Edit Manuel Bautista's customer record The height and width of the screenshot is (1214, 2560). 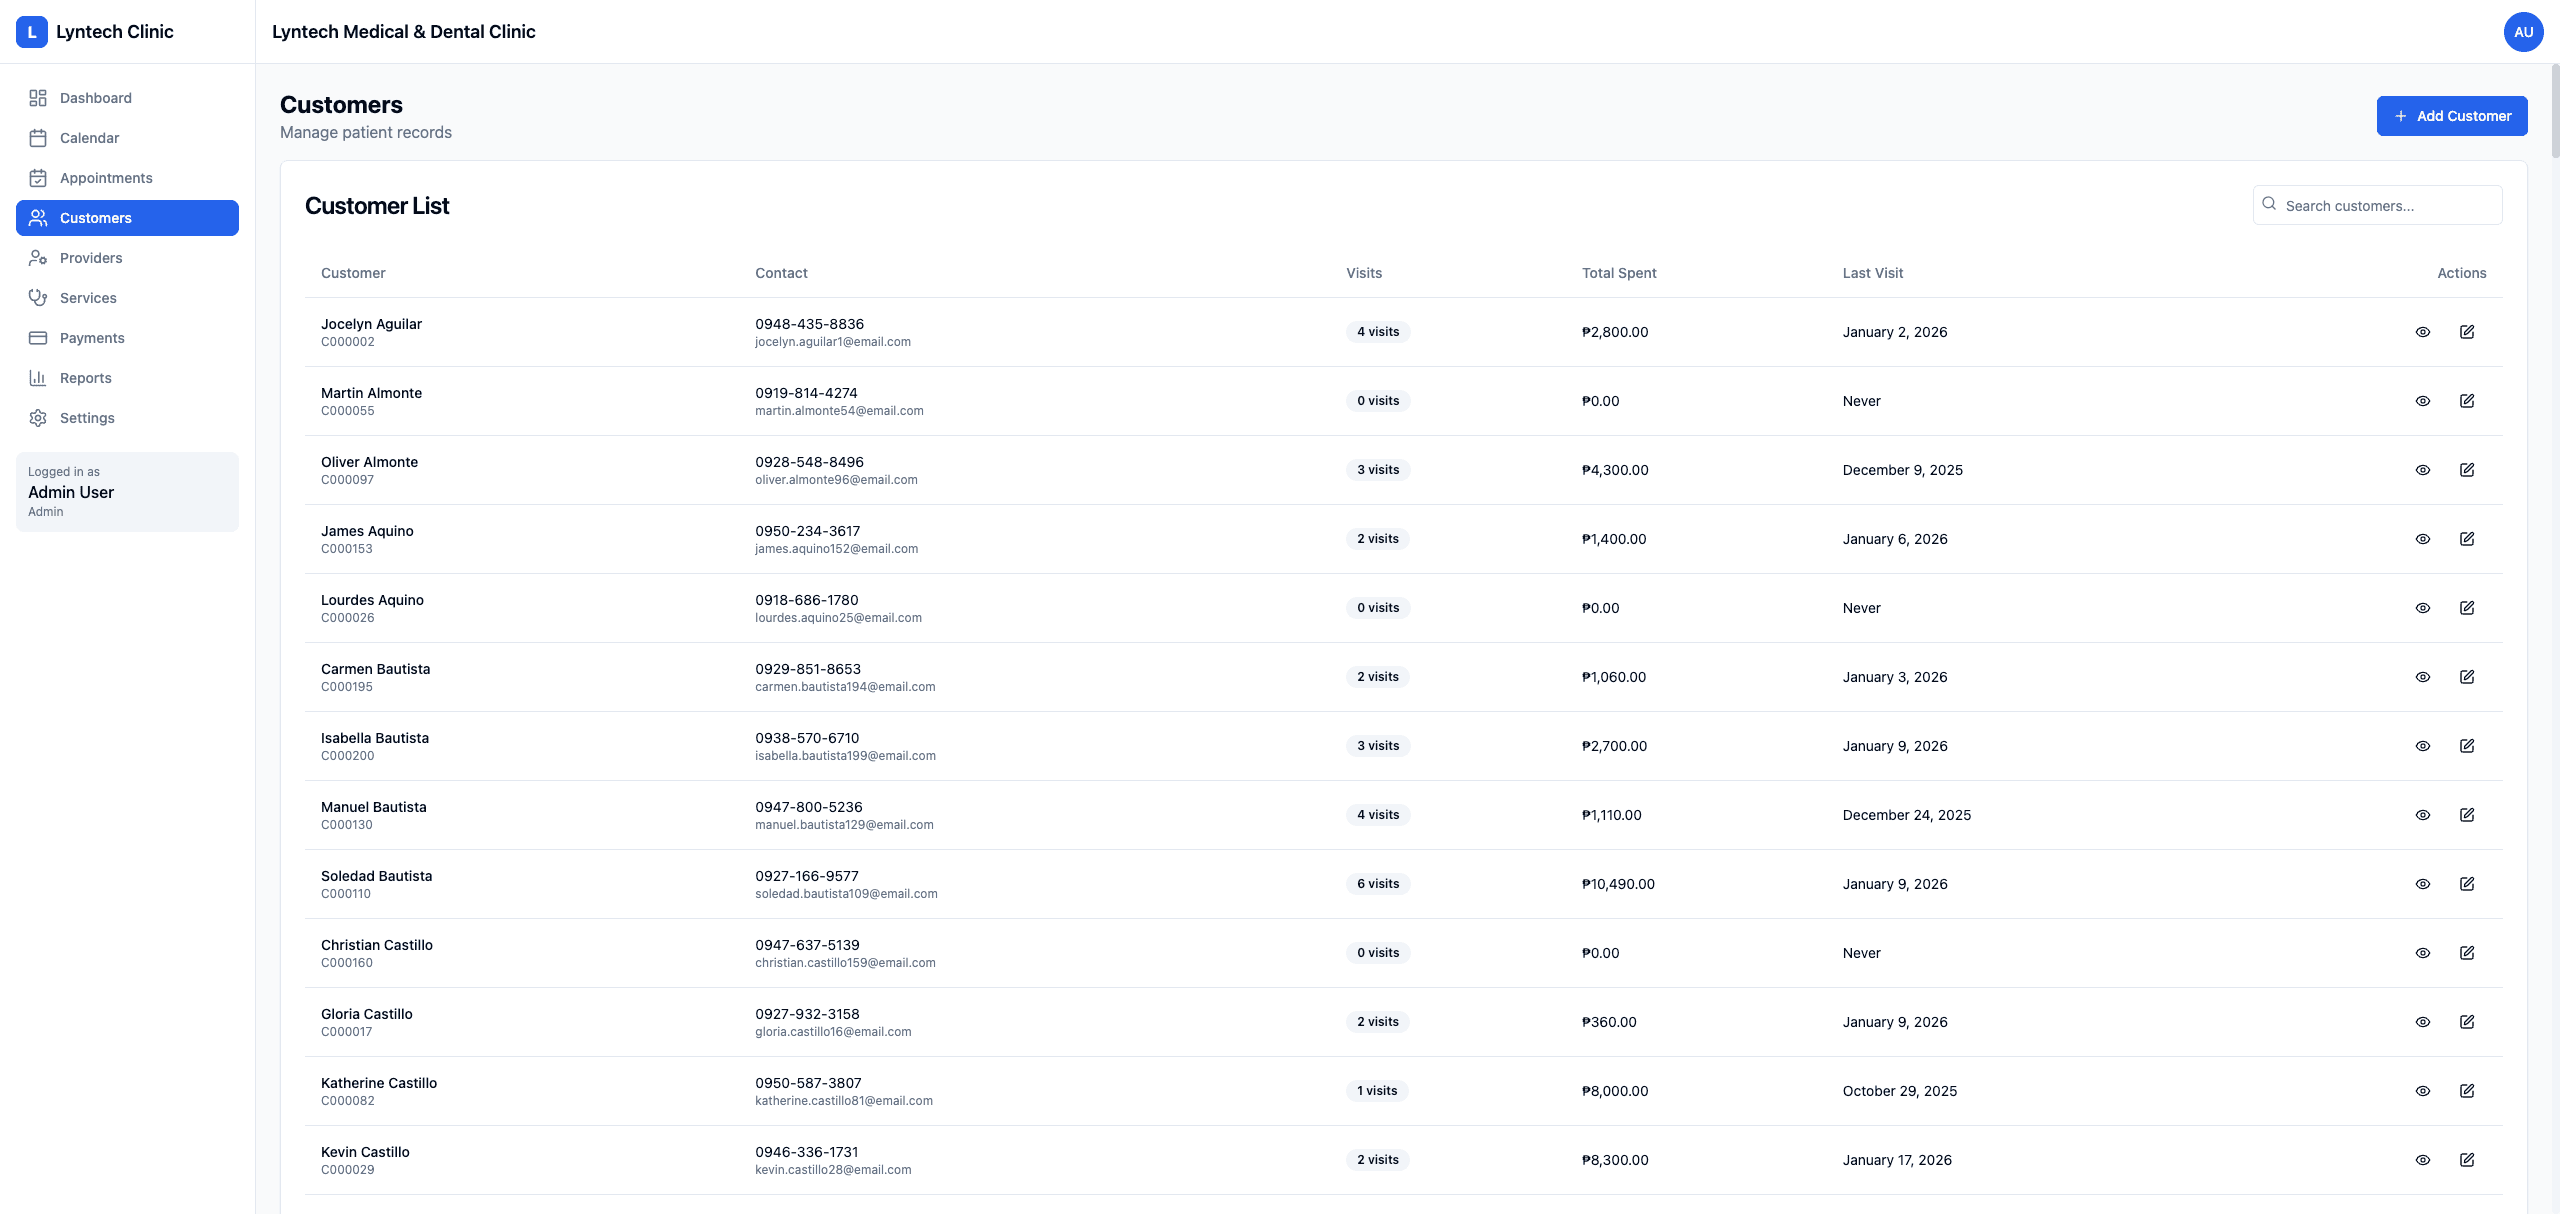point(2467,815)
